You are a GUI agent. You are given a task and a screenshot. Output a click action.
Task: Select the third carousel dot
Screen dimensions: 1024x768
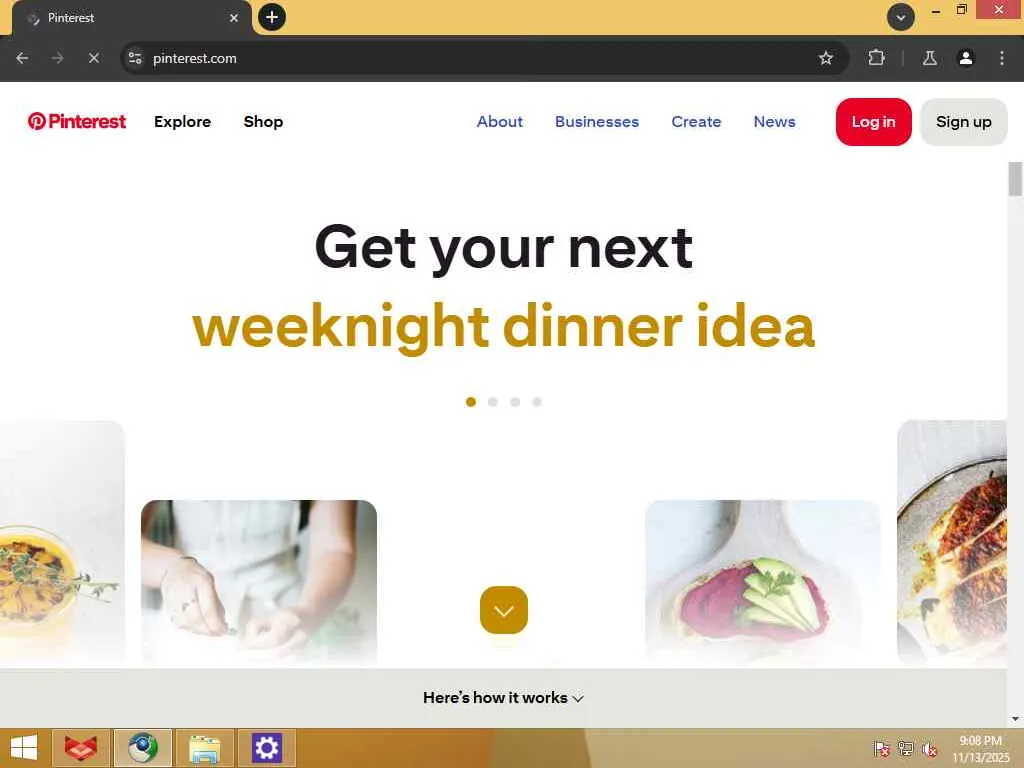[515, 402]
